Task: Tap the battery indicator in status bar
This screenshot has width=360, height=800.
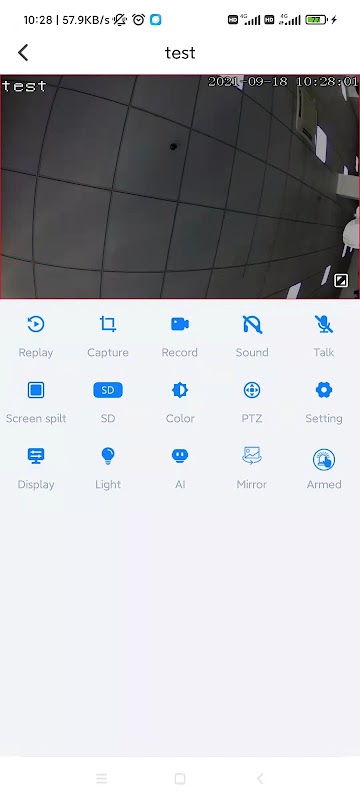Action: pos(316,20)
